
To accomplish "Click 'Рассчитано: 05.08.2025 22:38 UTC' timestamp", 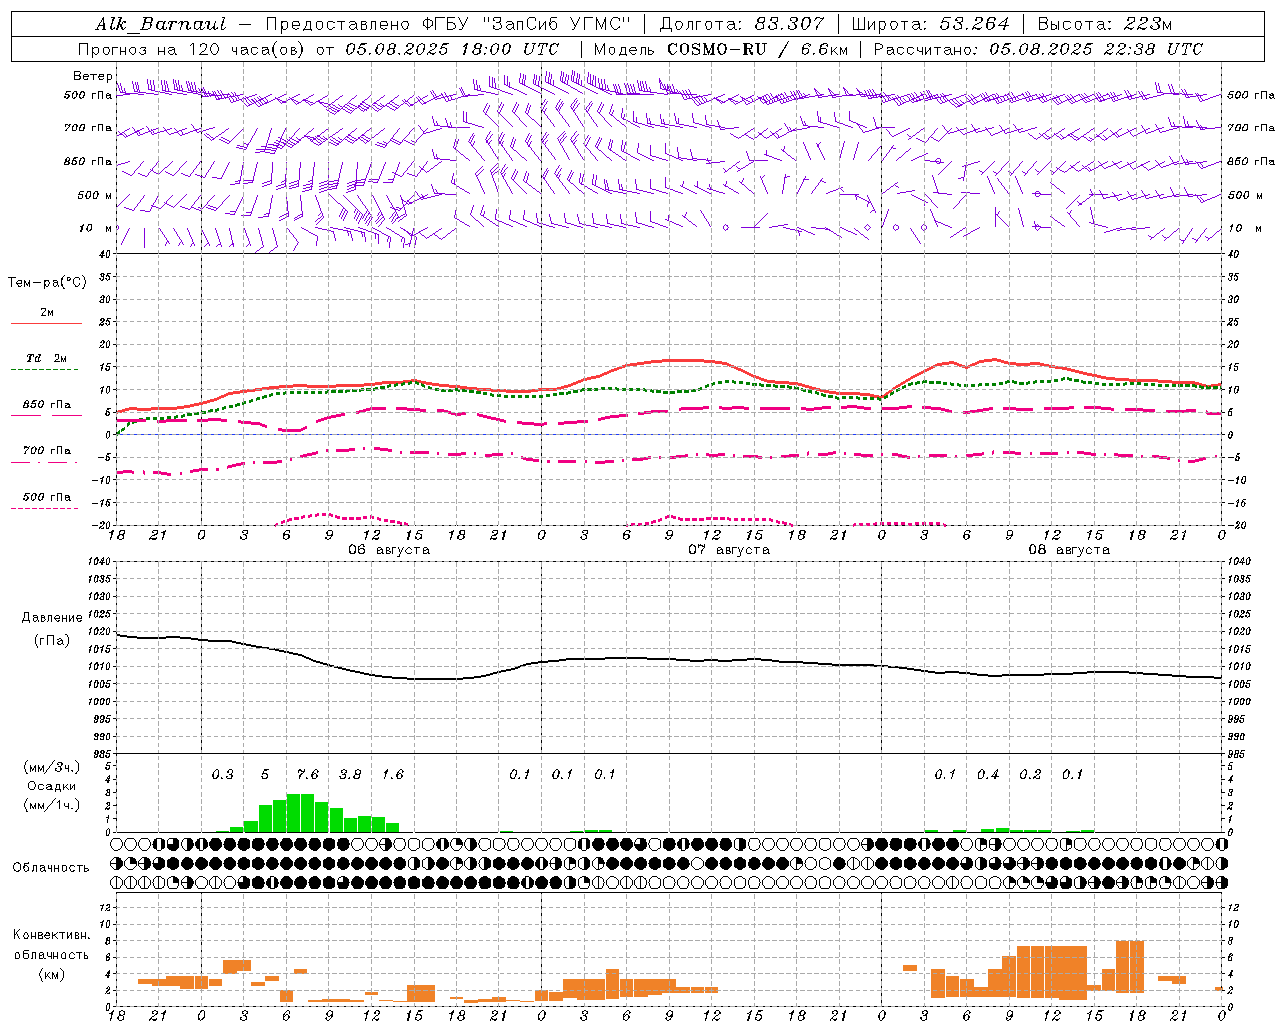I will (x=1038, y=49).
